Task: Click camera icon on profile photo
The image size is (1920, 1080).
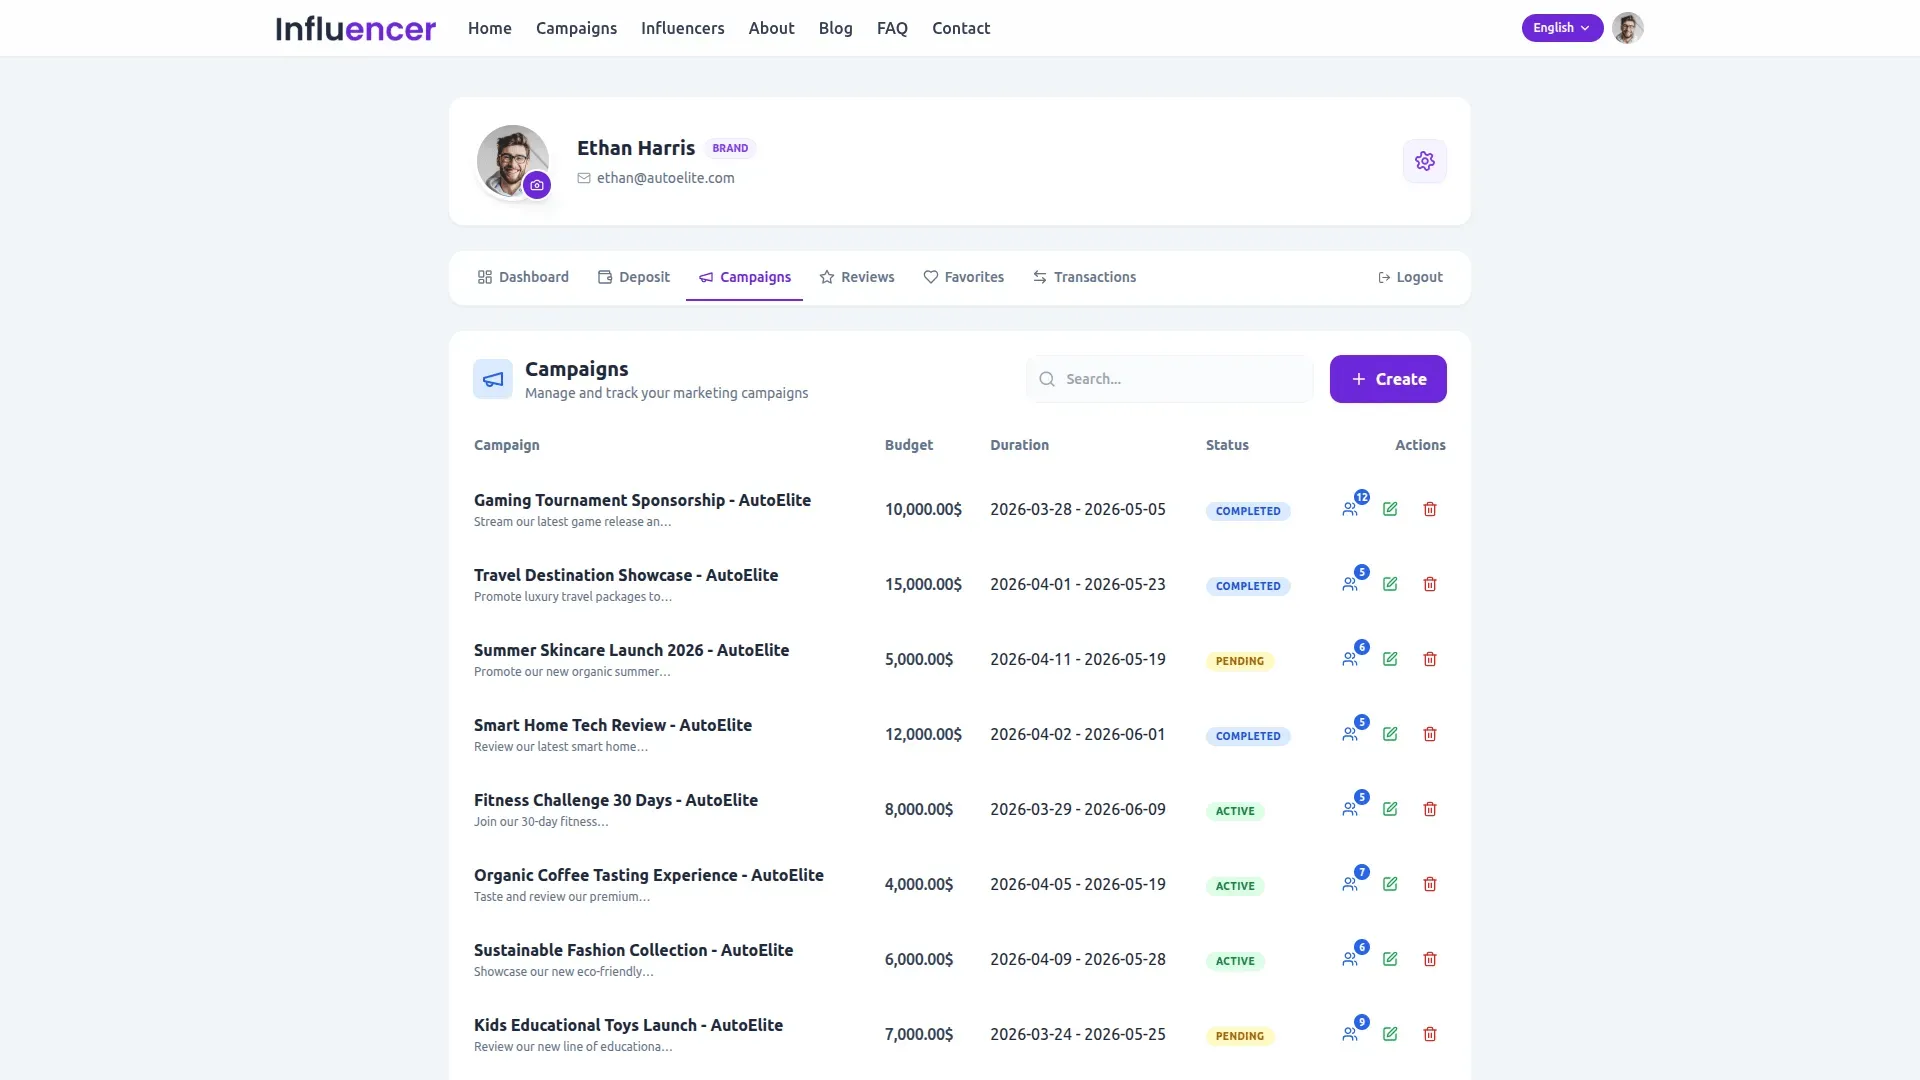Action: click(537, 185)
